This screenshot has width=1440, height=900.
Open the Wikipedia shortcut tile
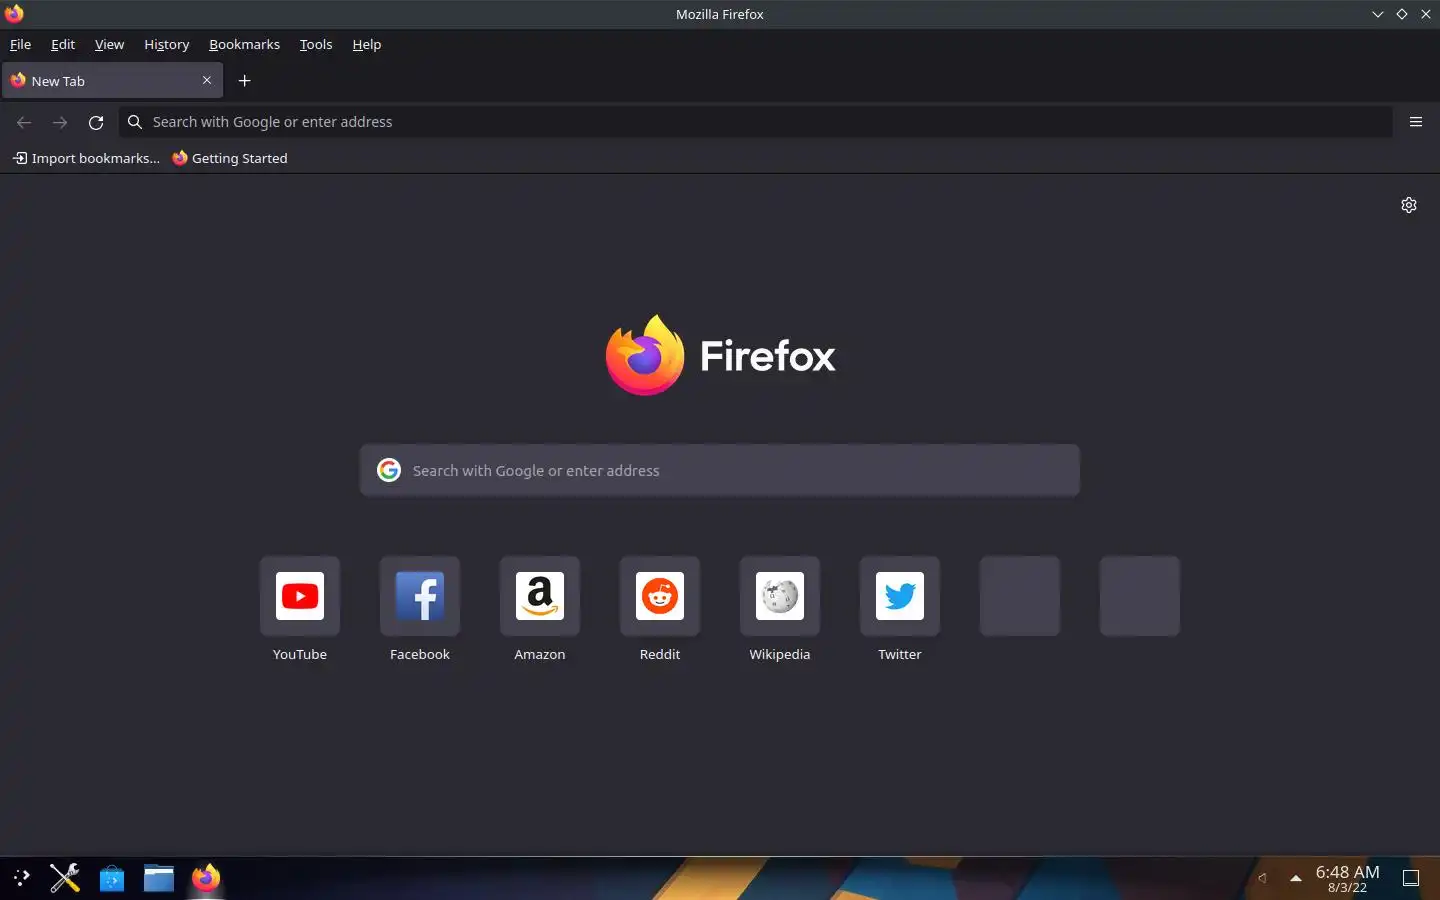780,596
